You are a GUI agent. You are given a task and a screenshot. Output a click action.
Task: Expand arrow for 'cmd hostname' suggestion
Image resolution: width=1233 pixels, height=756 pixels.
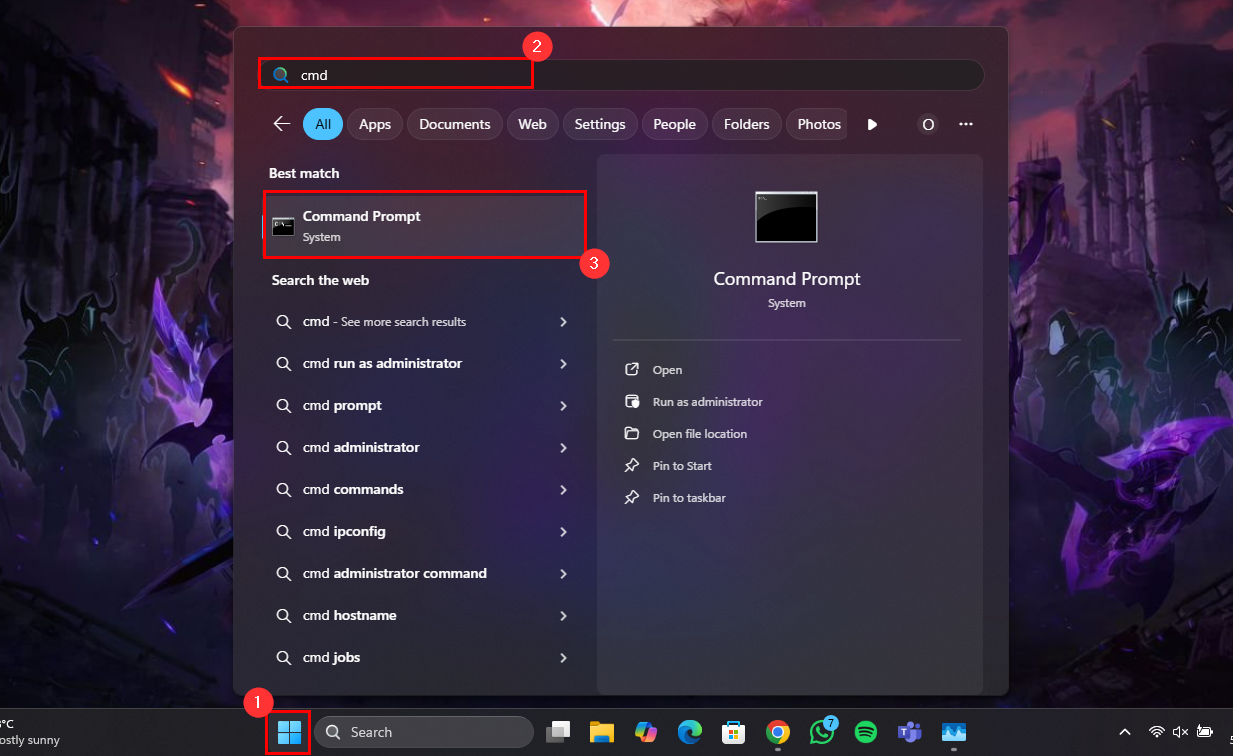point(563,616)
